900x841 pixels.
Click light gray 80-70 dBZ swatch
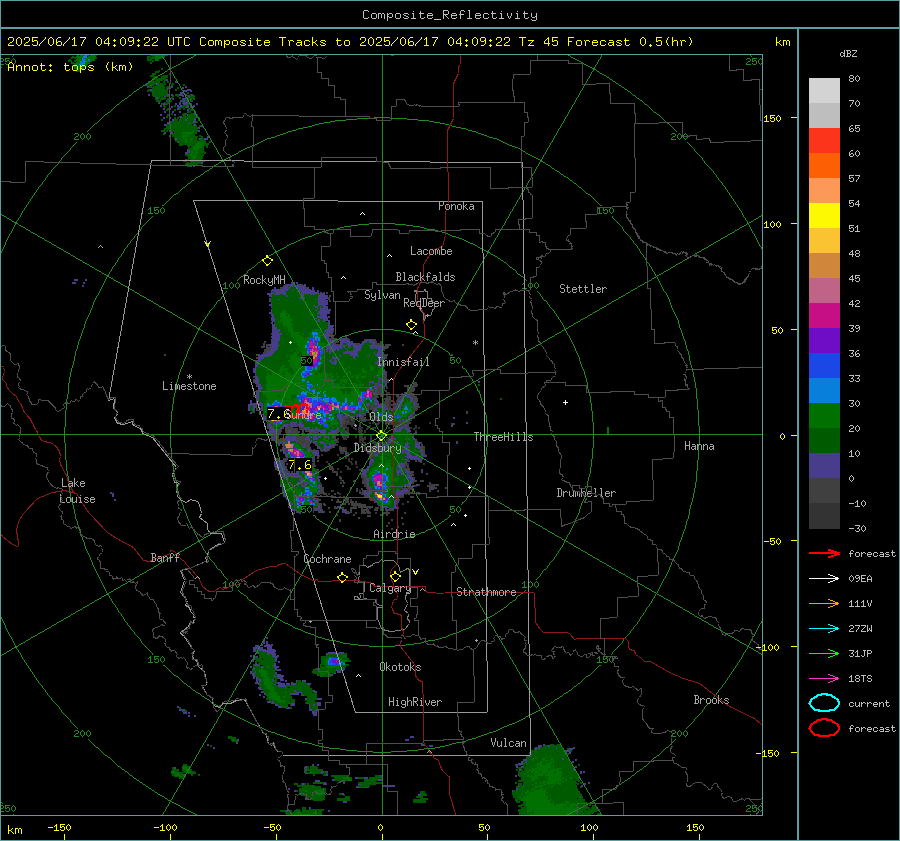824,90
